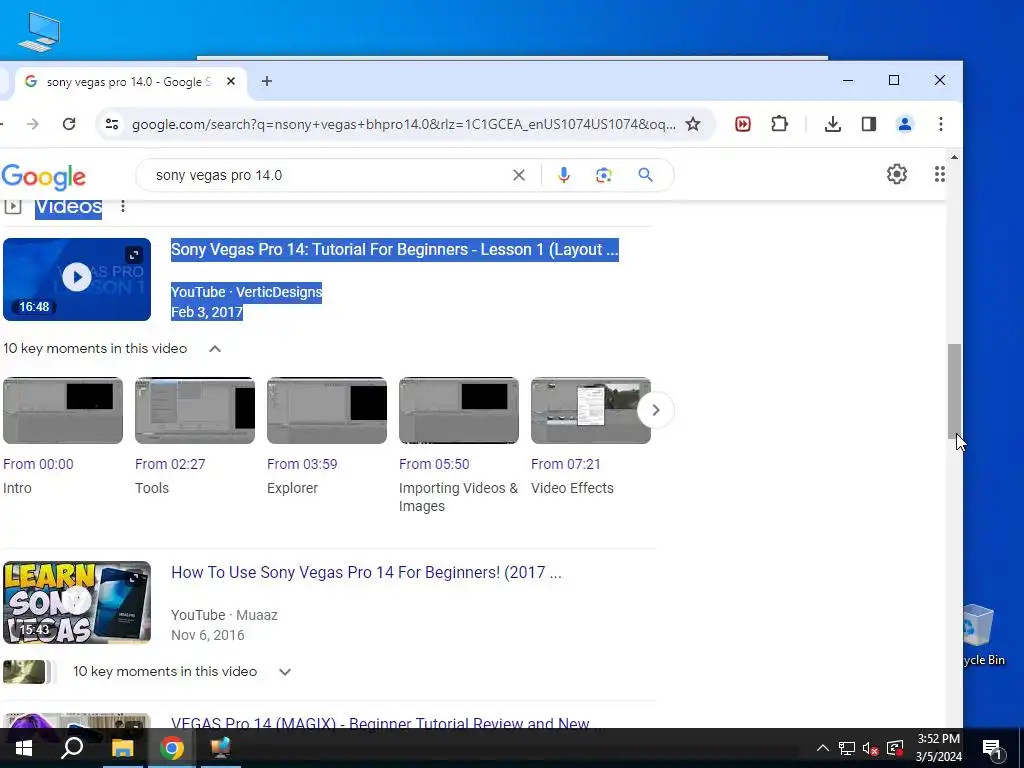Image resolution: width=1024 pixels, height=768 pixels.
Task: Click the Feb 3, 2017 date text
Action: pos(207,312)
